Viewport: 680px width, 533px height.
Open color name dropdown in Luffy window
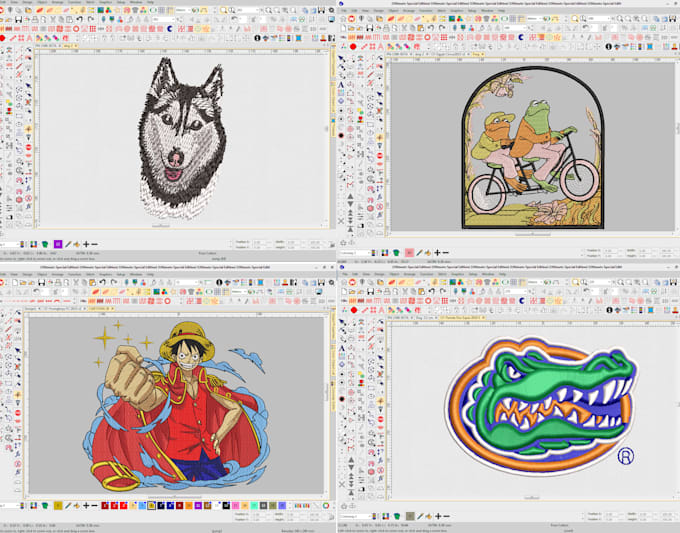click(x=10, y=505)
